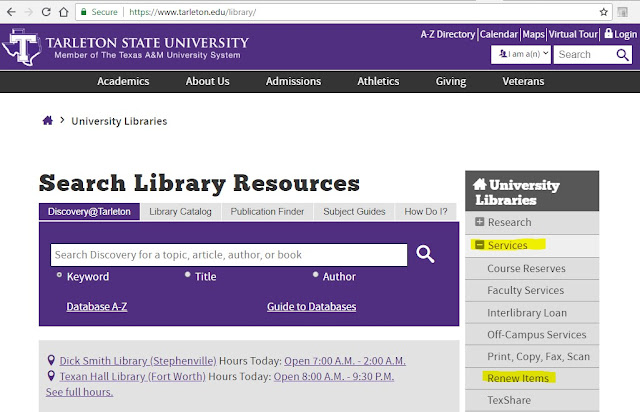Open the Admissions menu
This screenshot has height=412, width=640.
[x=293, y=81]
